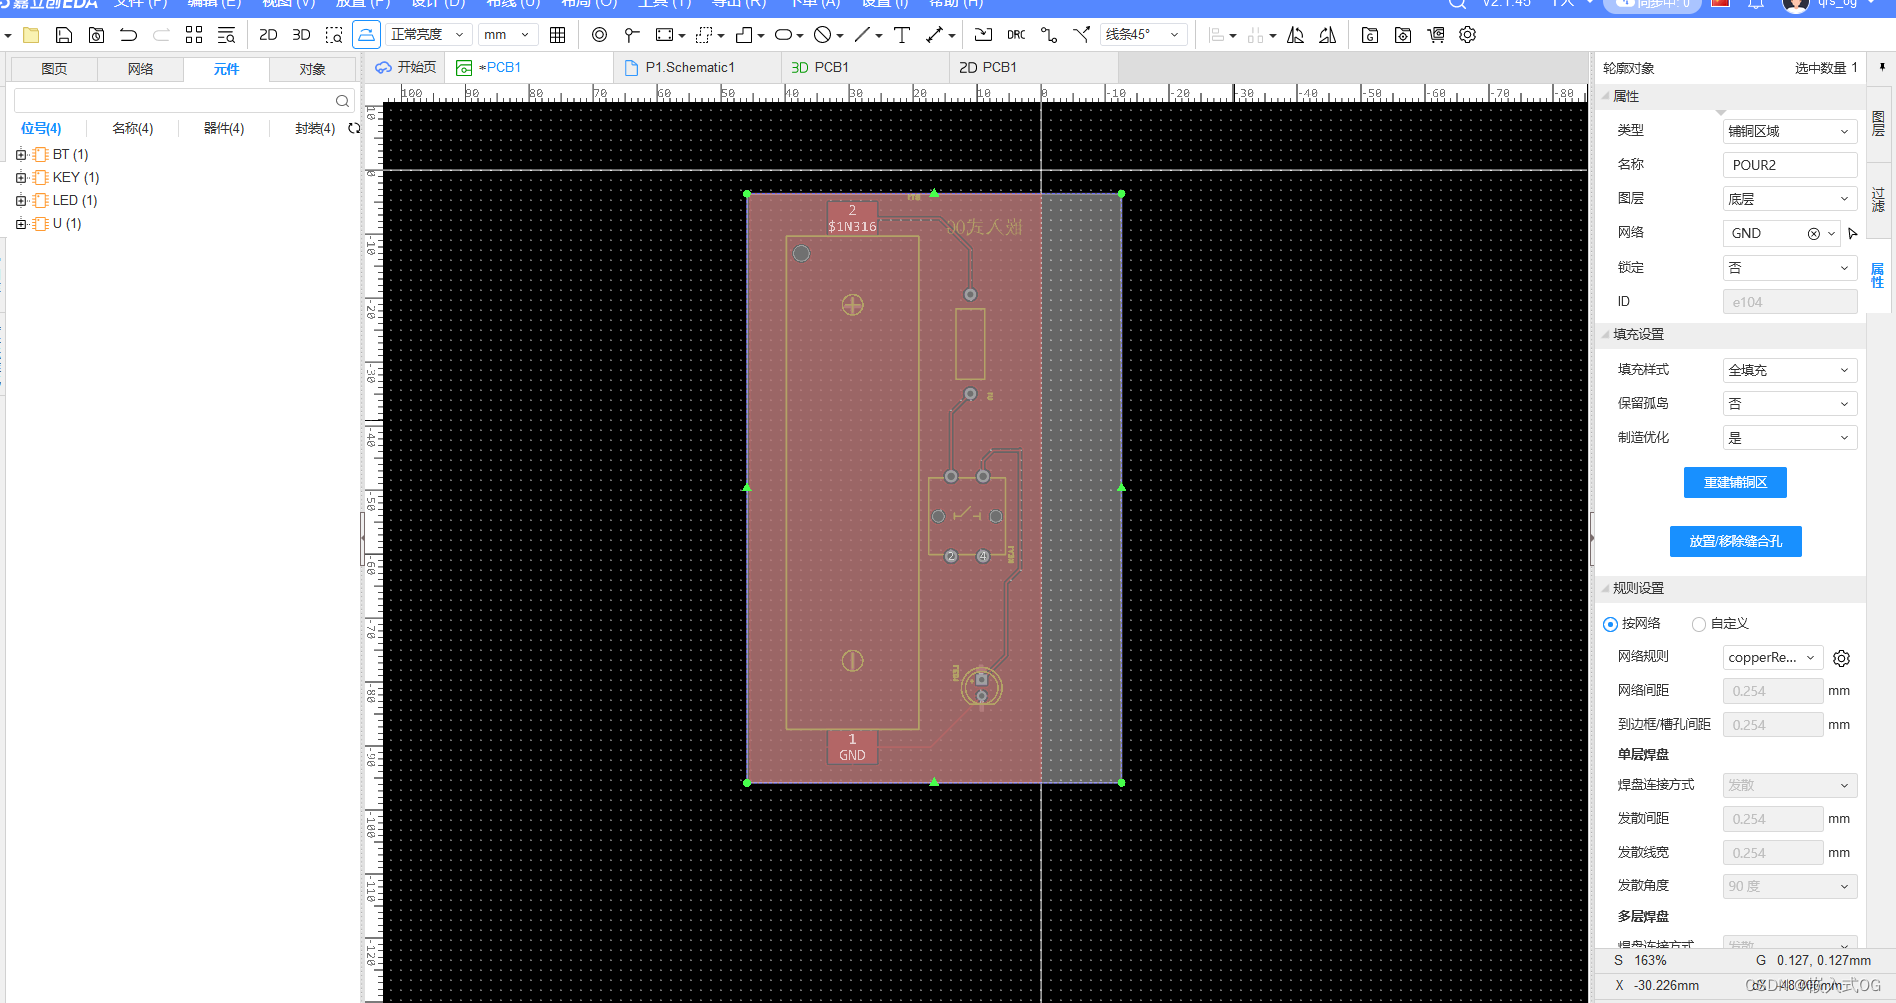Select the single pad tool
This screenshot has width=1896, height=1003.
point(631,35)
